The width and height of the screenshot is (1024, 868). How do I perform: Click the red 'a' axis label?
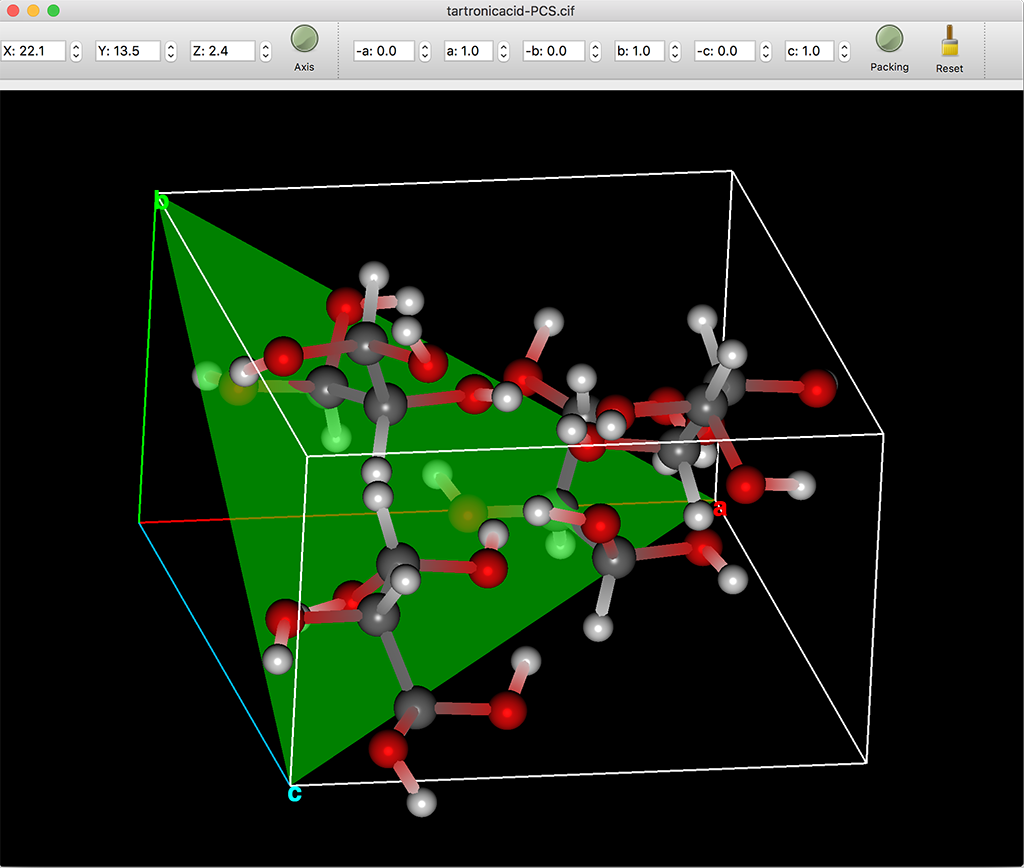coord(718,509)
